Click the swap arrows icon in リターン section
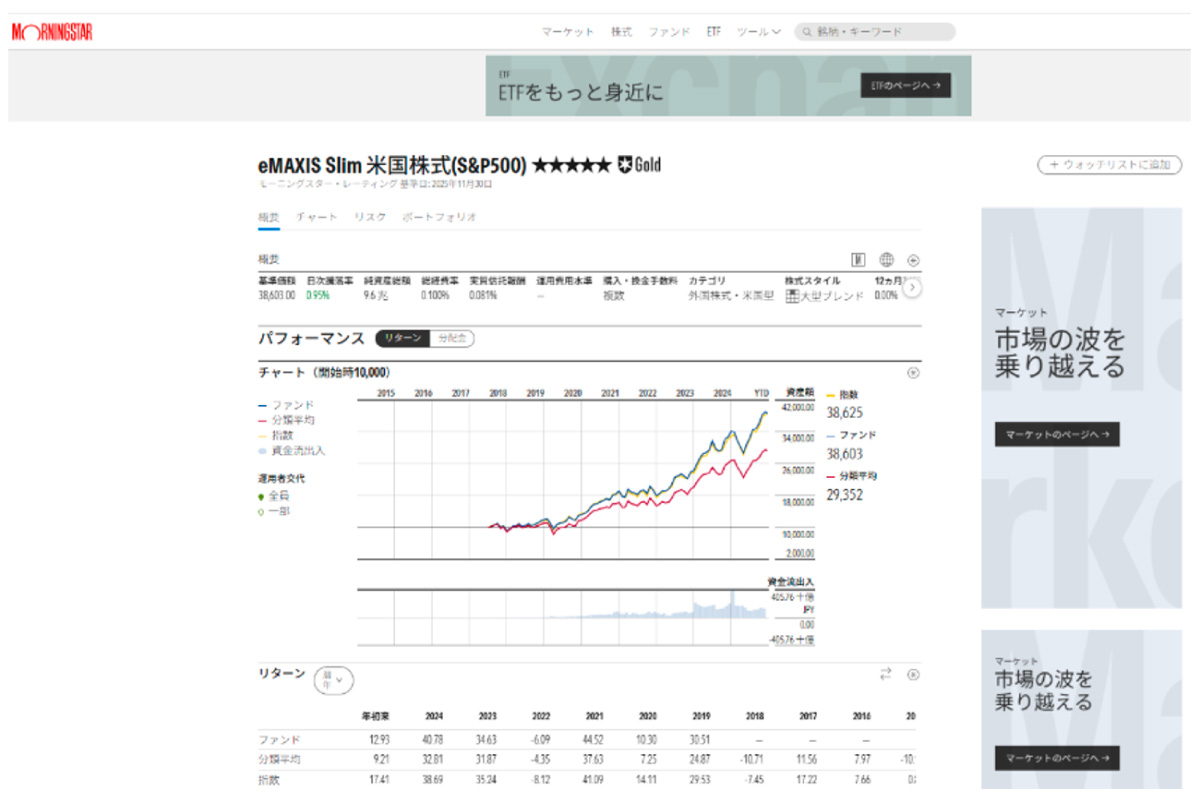Screen dimensions: 1200x800 point(885,674)
